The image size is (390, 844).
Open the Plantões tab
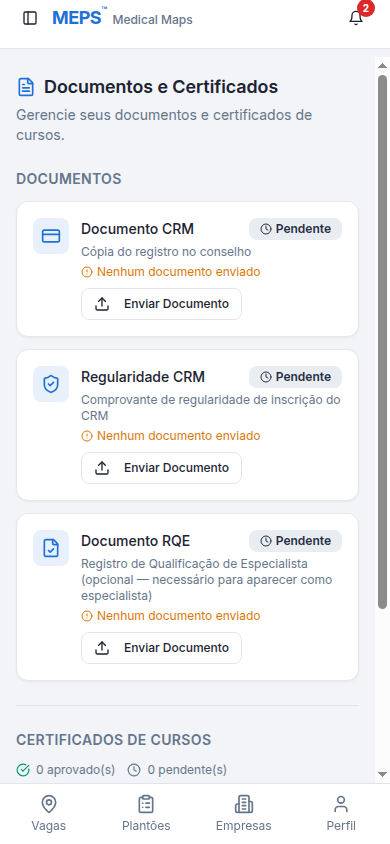pyautogui.click(x=146, y=814)
